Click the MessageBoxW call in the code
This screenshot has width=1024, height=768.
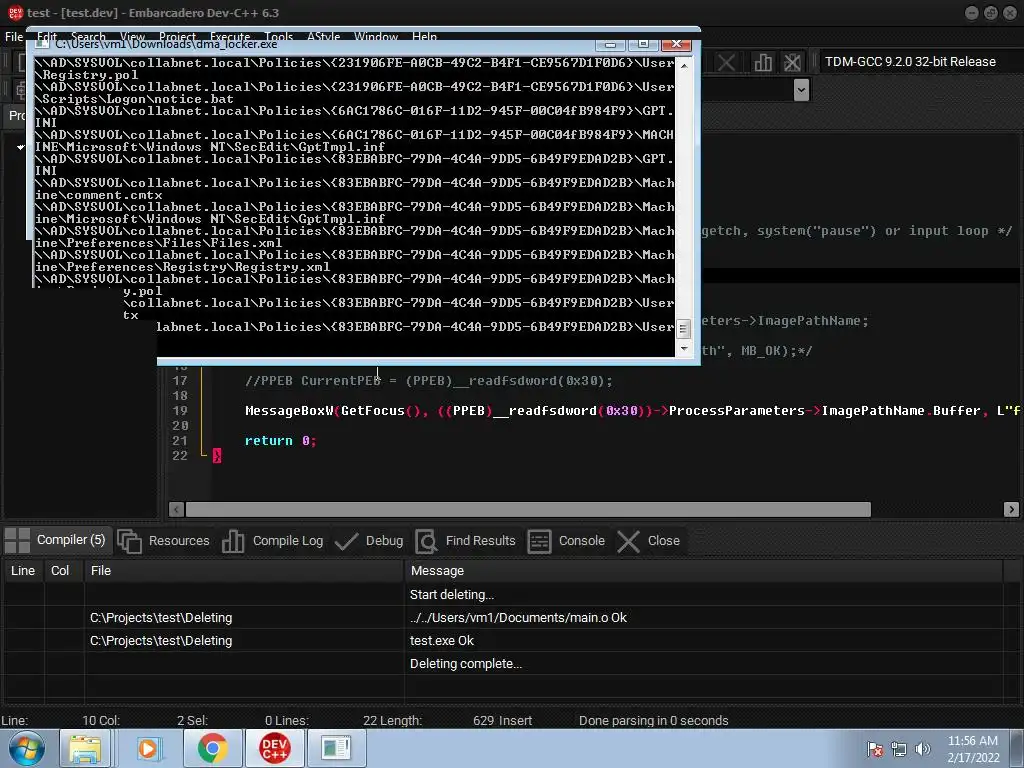632,411
